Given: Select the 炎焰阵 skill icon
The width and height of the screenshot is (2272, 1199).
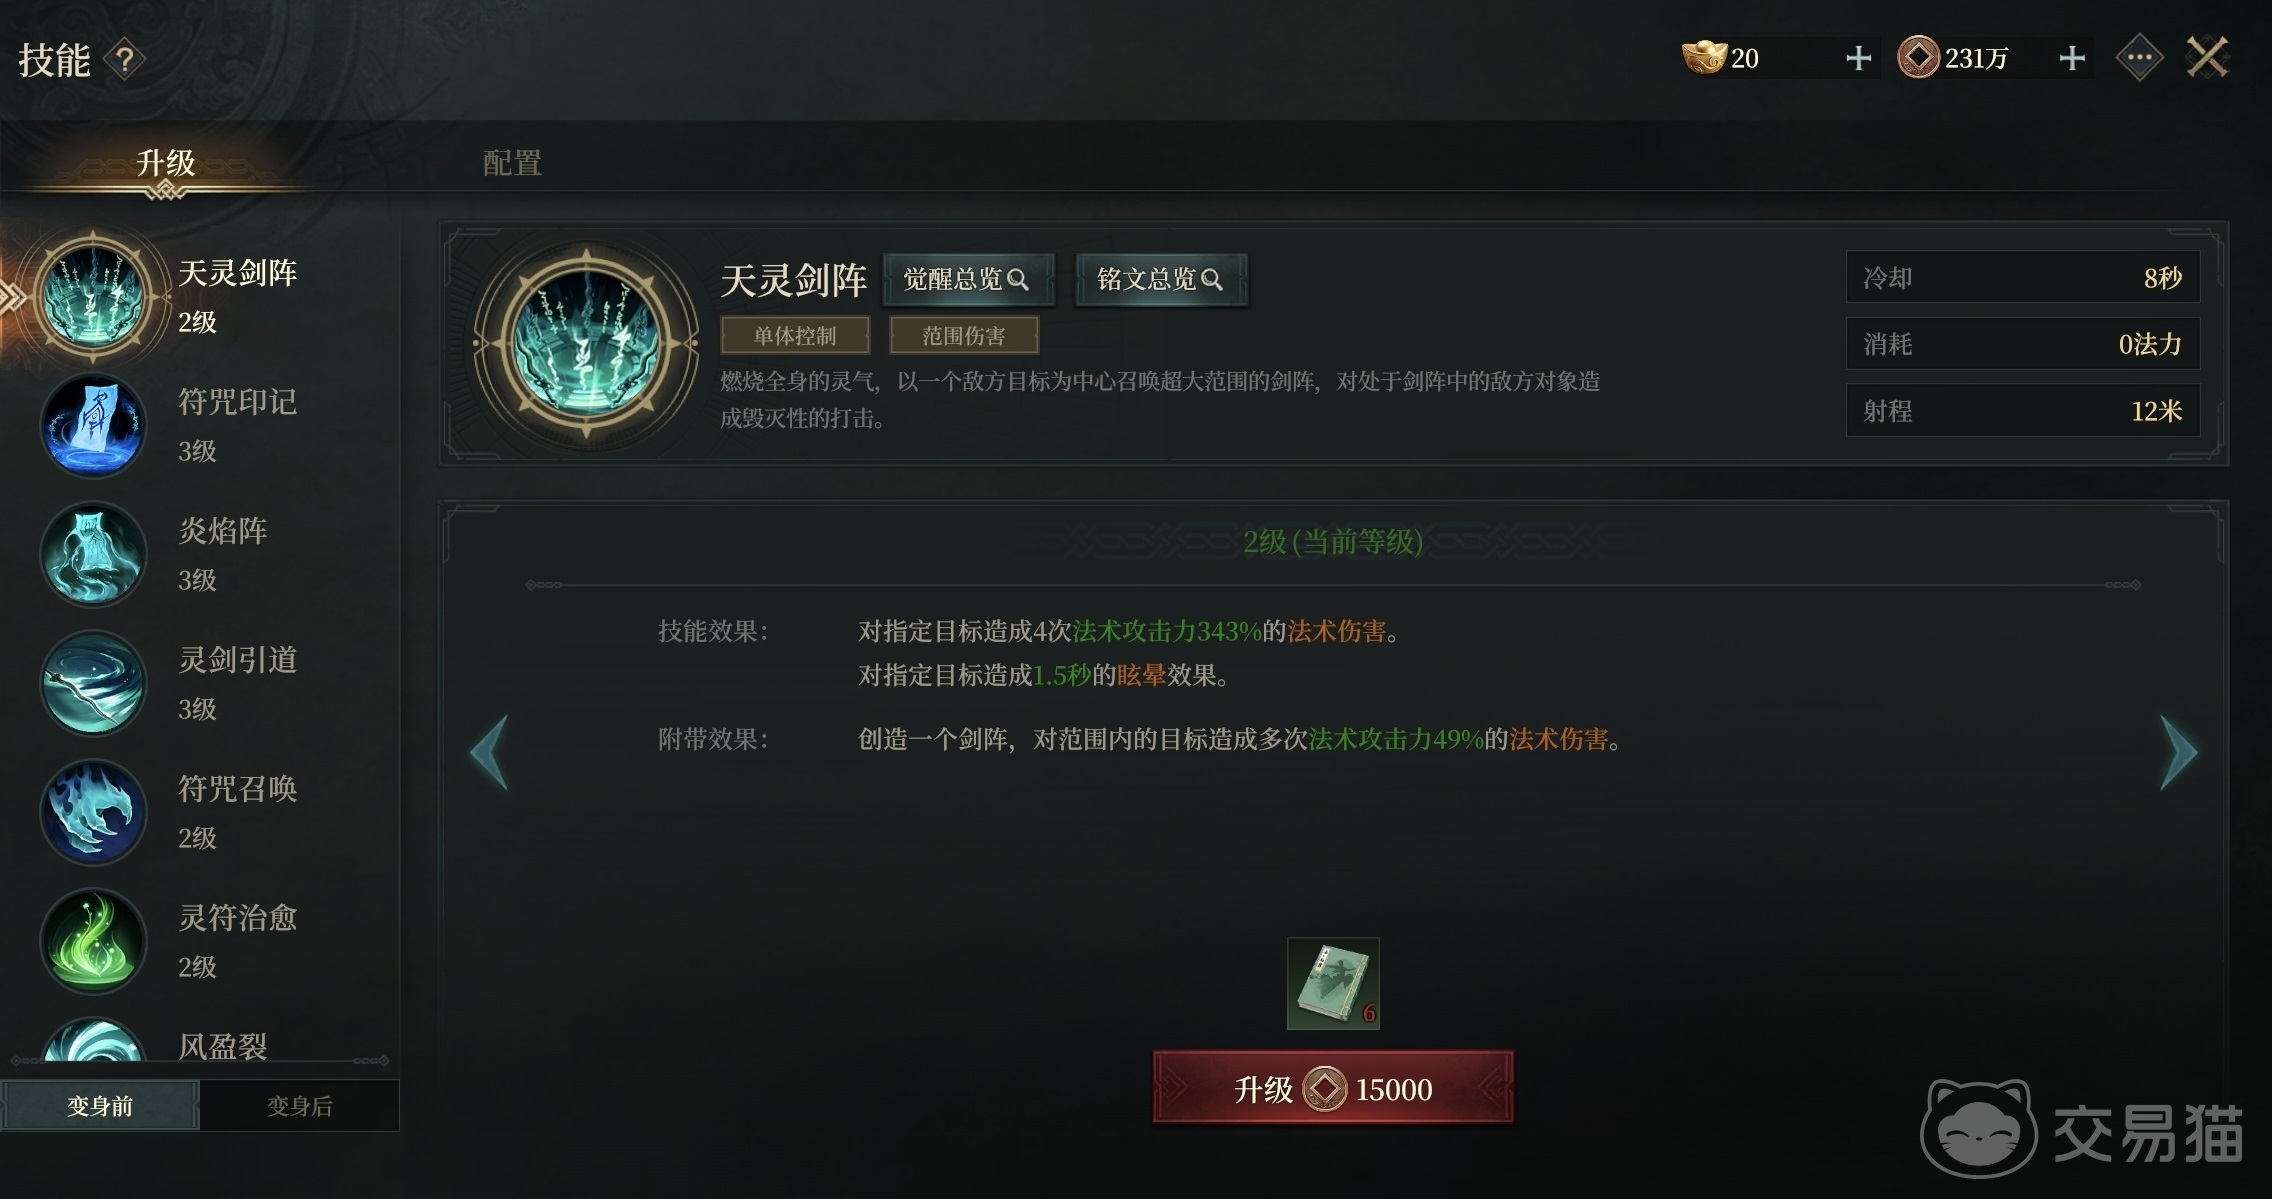Looking at the screenshot, I should click(x=93, y=555).
